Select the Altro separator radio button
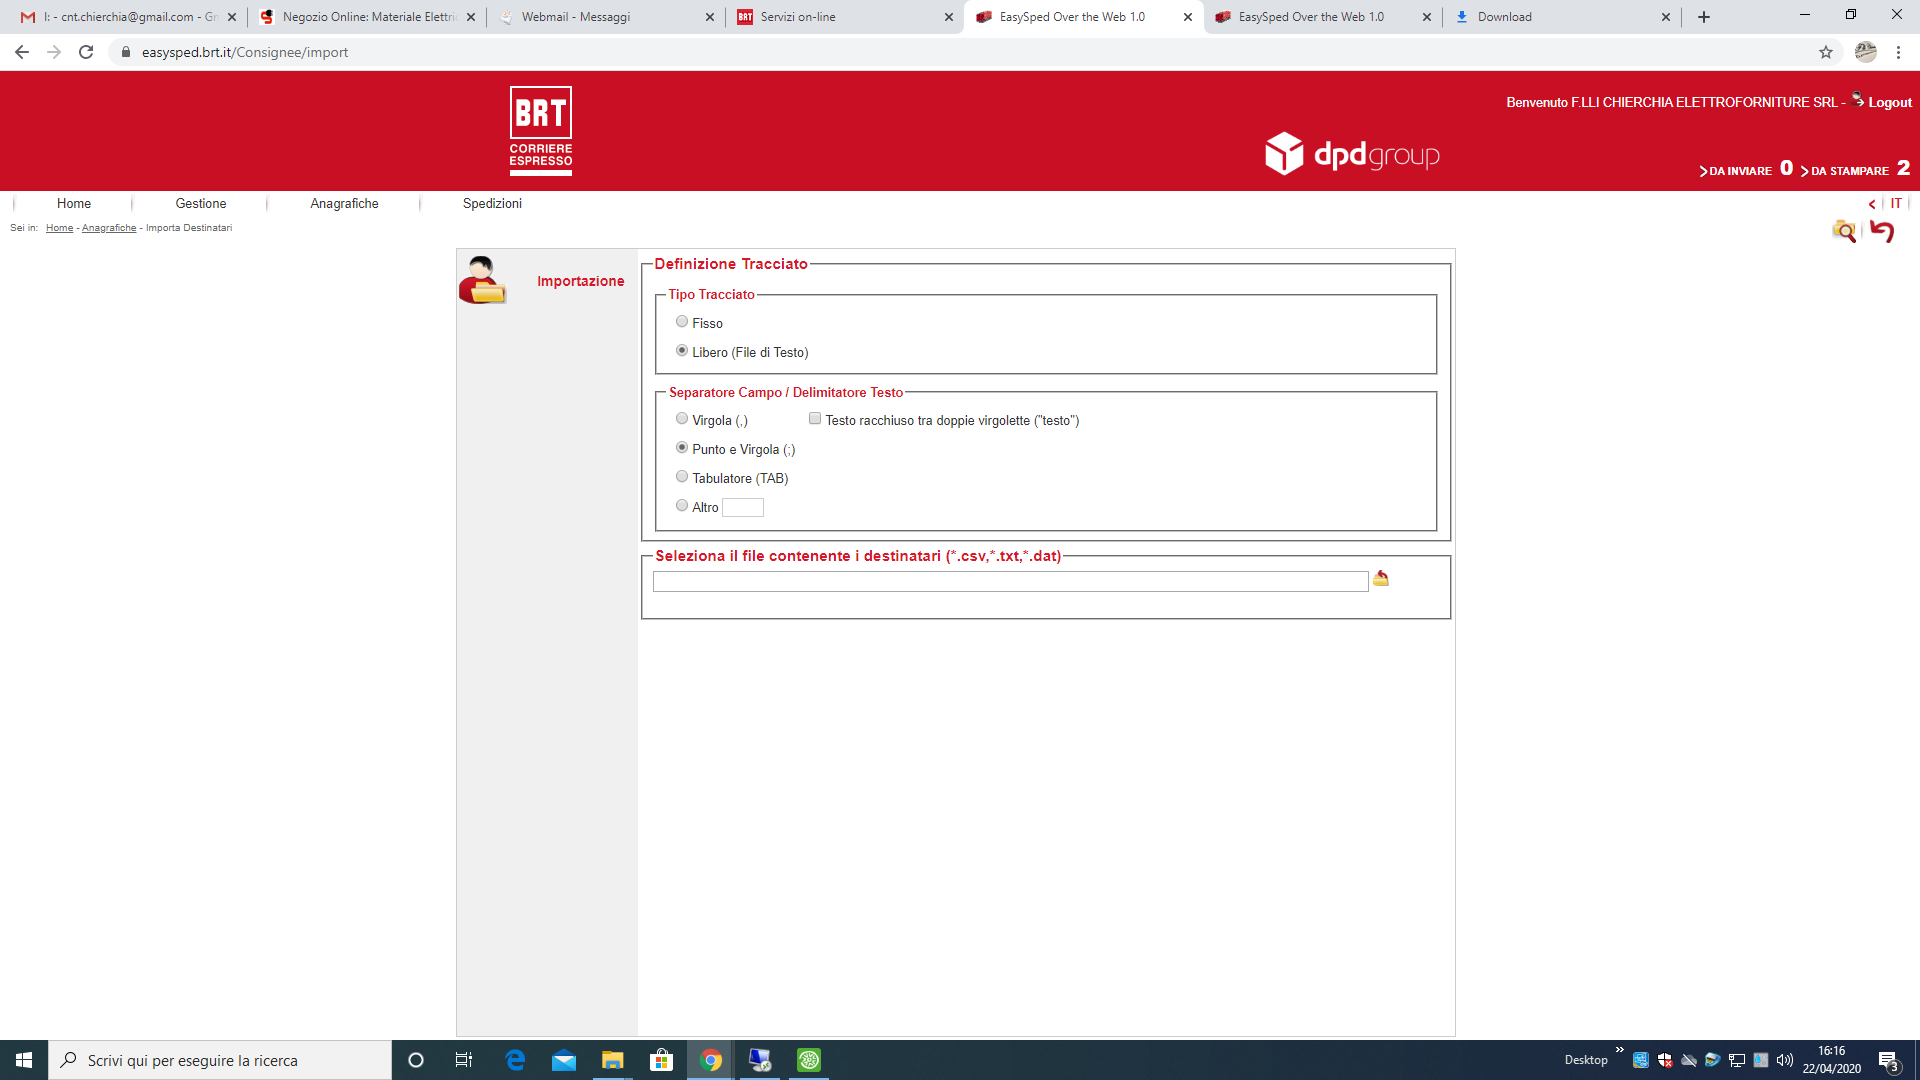 click(x=682, y=506)
